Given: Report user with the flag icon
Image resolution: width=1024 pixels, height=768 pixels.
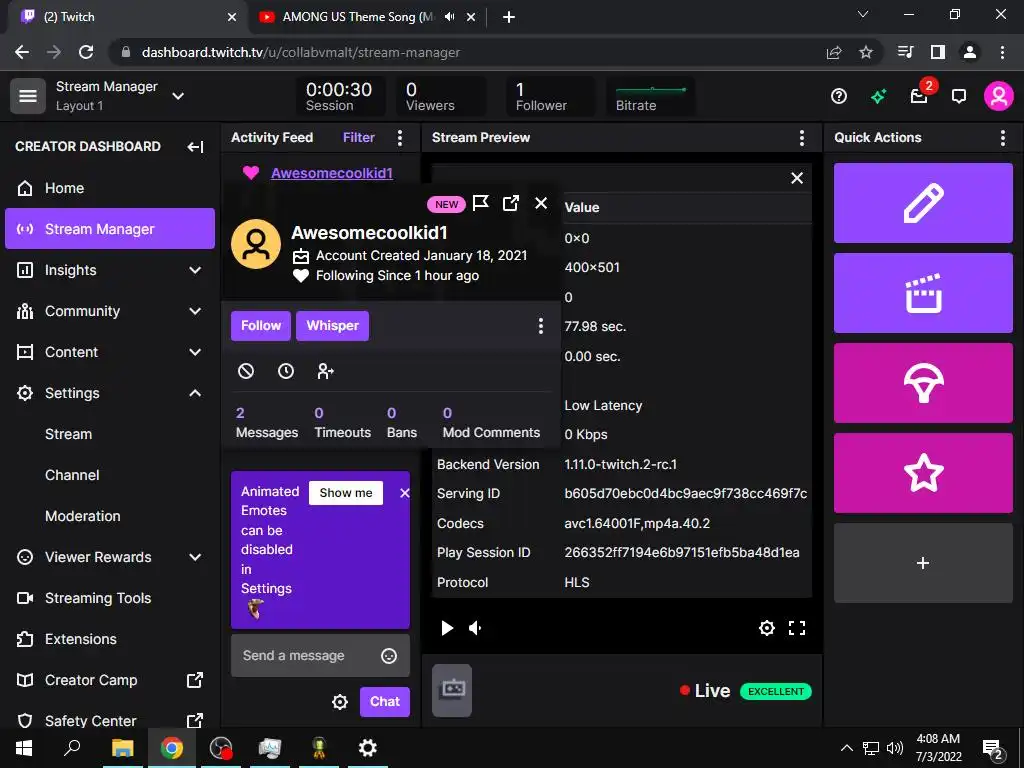Looking at the screenshot, I should point(481,203).
